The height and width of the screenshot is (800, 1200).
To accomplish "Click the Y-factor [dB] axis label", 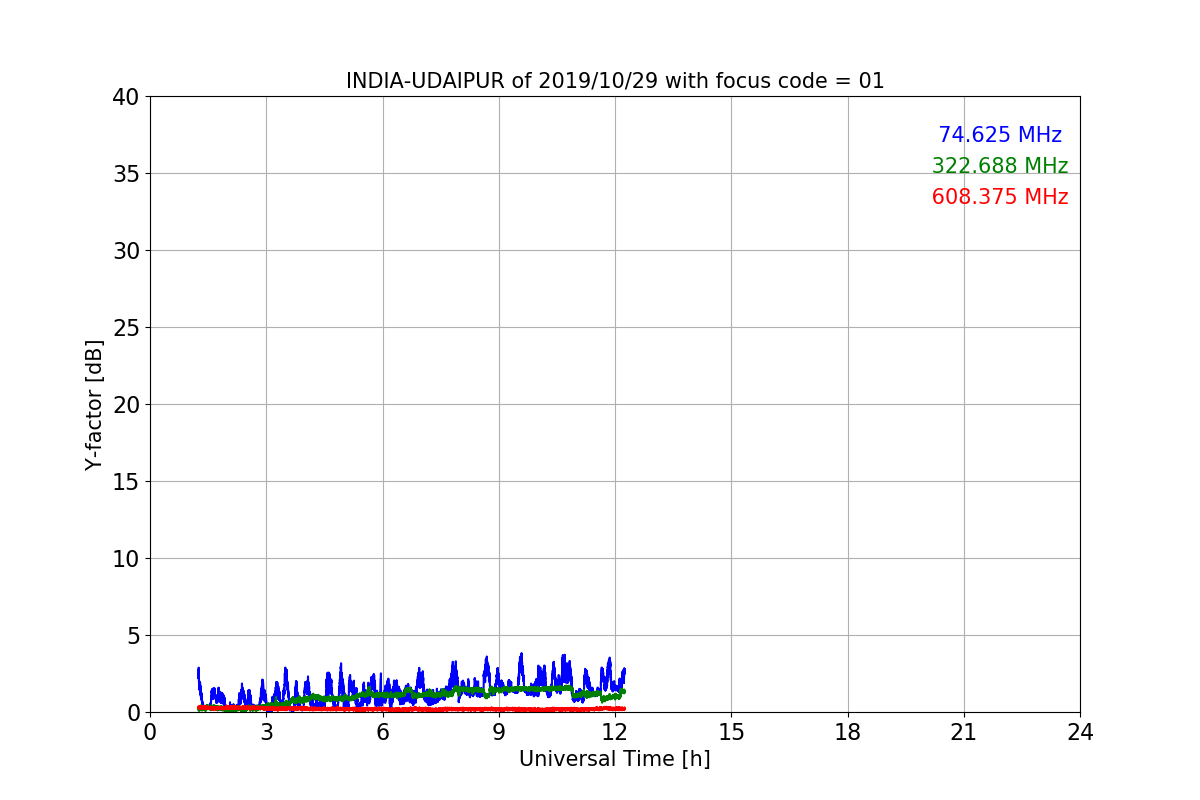I will (x=94, y=405).
